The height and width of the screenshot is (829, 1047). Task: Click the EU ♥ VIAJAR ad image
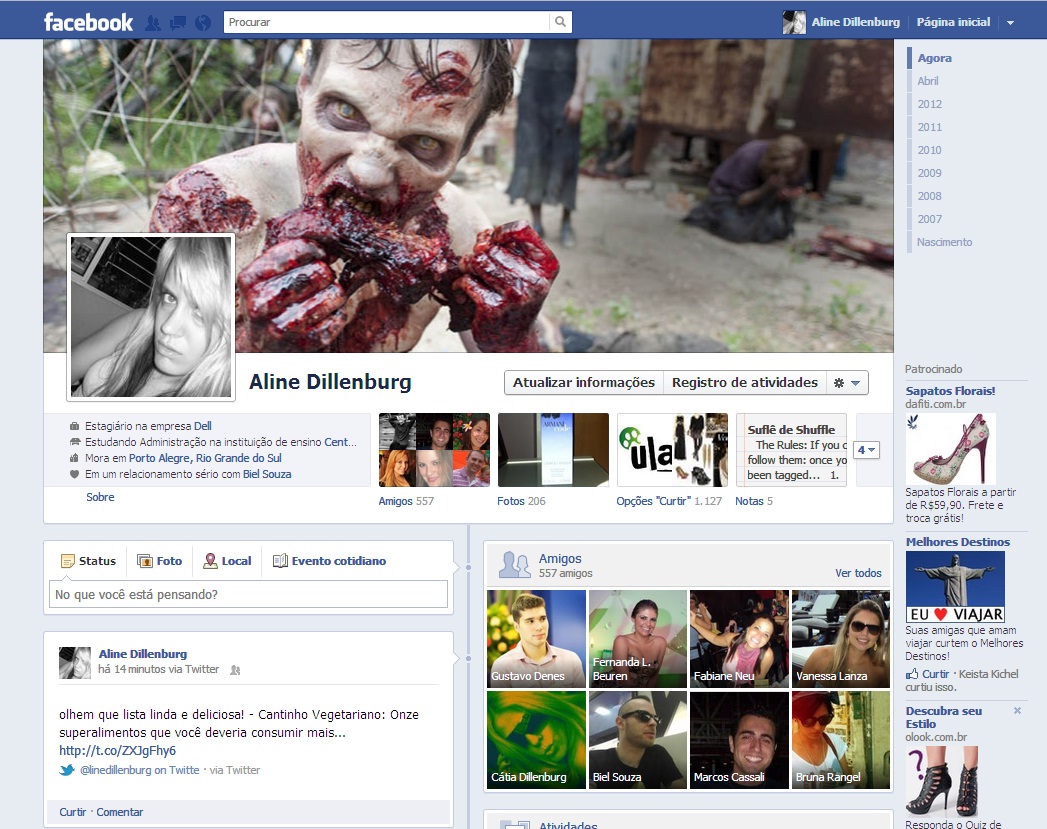coord(955,587)
